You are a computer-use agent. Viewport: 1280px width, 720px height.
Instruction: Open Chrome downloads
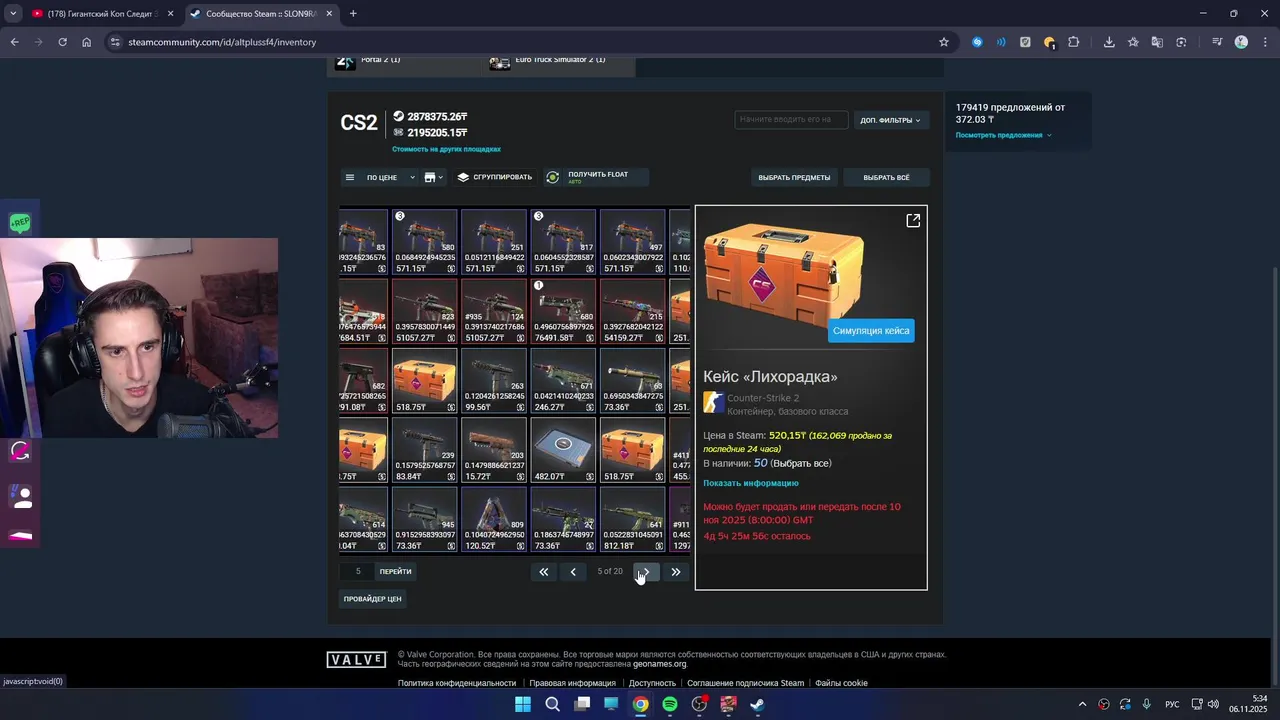click(1109, 42)
